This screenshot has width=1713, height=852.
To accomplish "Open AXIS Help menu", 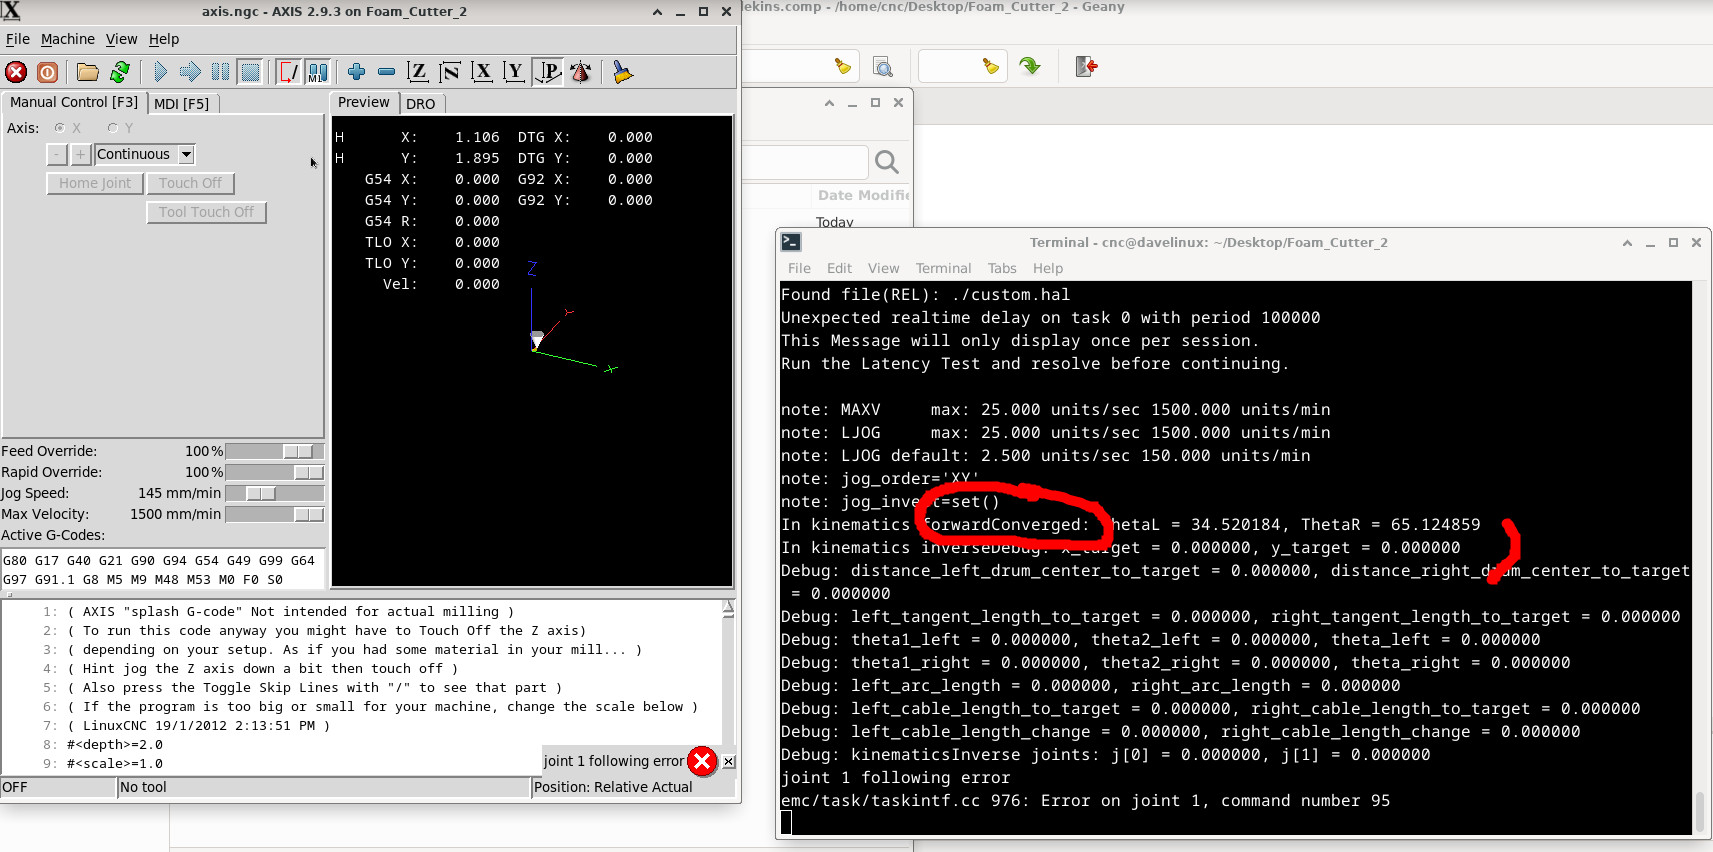I will click(164, 39).
